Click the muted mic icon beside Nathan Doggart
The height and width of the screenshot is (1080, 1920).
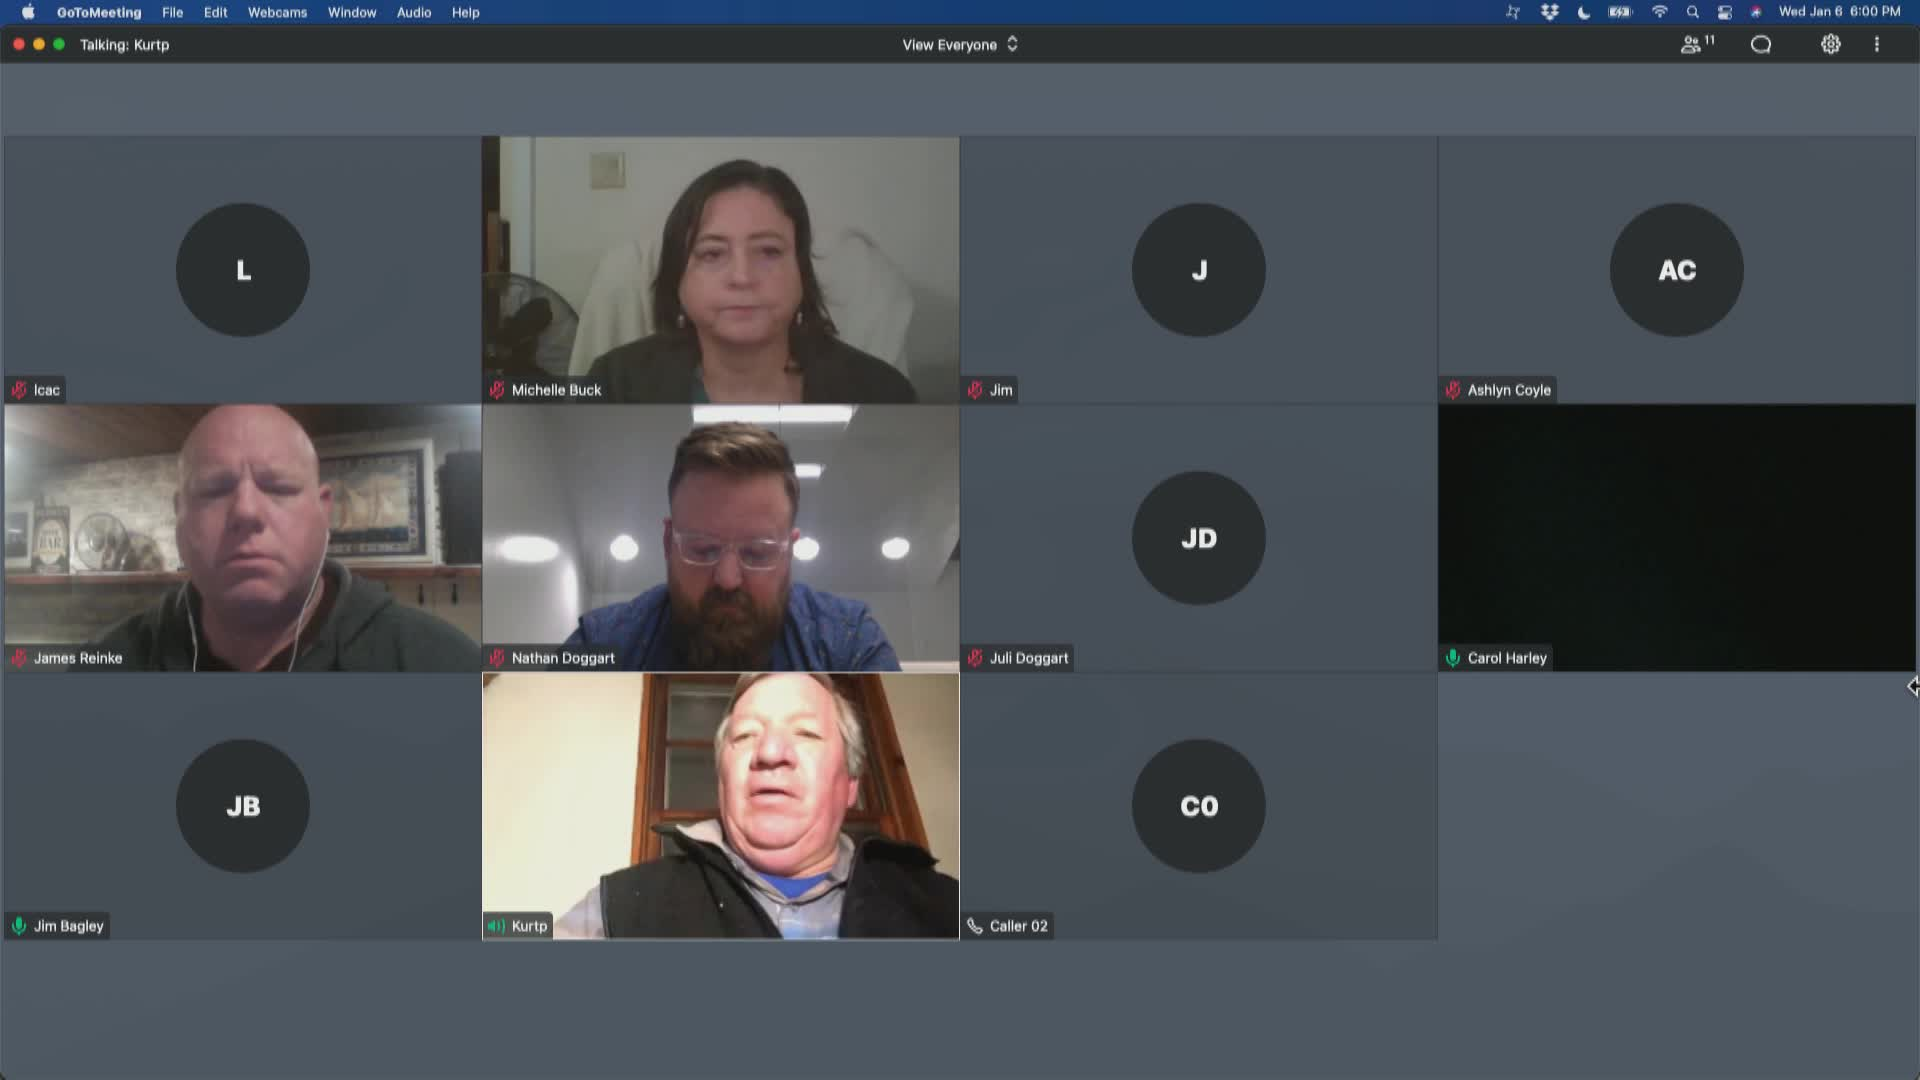coord(497,658)
